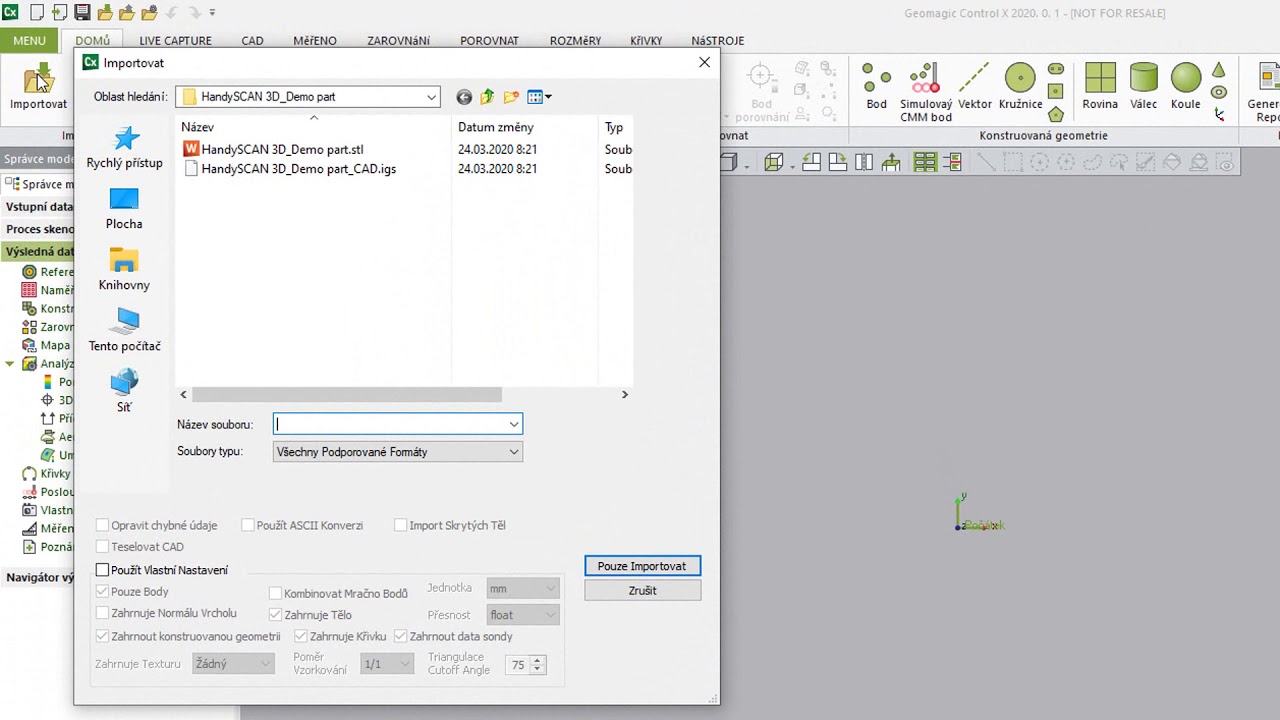Viewport: 1280px width, 720px height.
Task: Enable the Použít Vlastní Nastavení checkbox
Action: [x=102, y=570]
